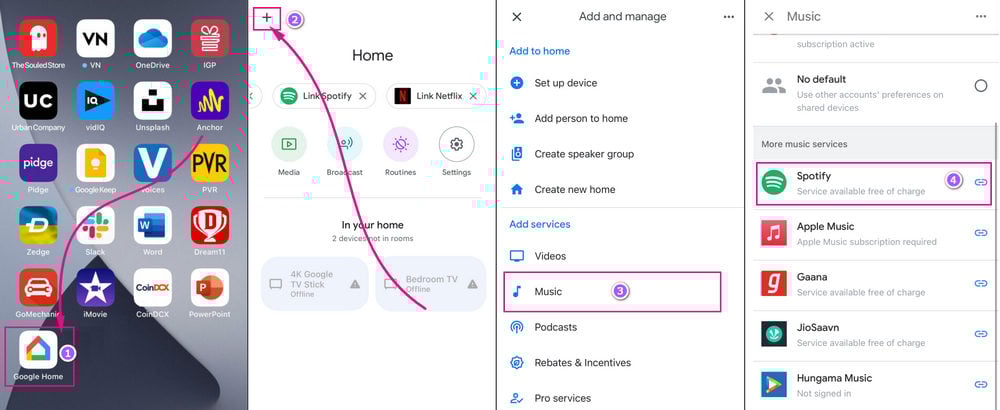Link the Gaana music service

[x=981, y=283]
